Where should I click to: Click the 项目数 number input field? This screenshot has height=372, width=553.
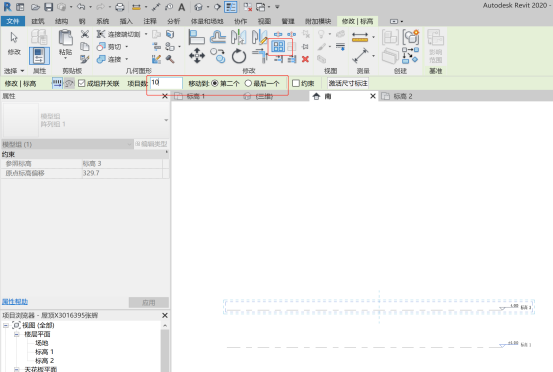[166, 83]
